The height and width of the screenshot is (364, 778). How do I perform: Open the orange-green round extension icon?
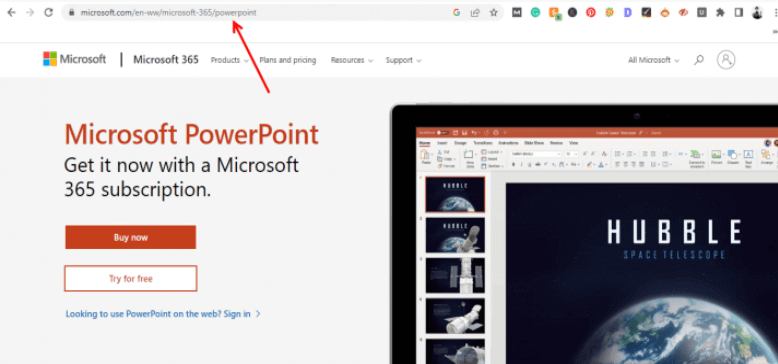(x=609, y=13)
